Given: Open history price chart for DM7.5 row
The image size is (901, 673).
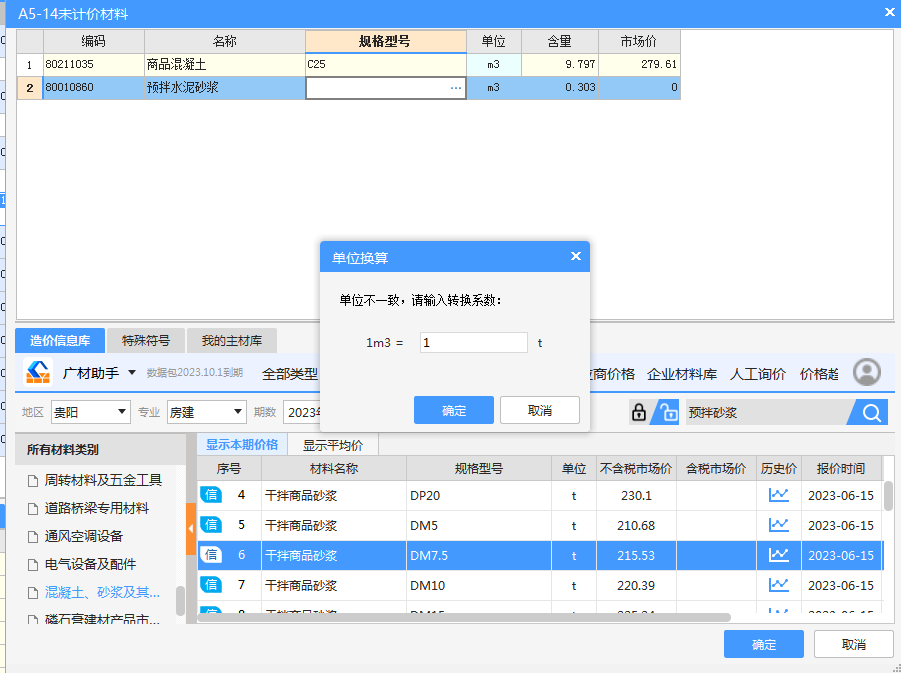Looking at the screenshot, I should [779, 555].
